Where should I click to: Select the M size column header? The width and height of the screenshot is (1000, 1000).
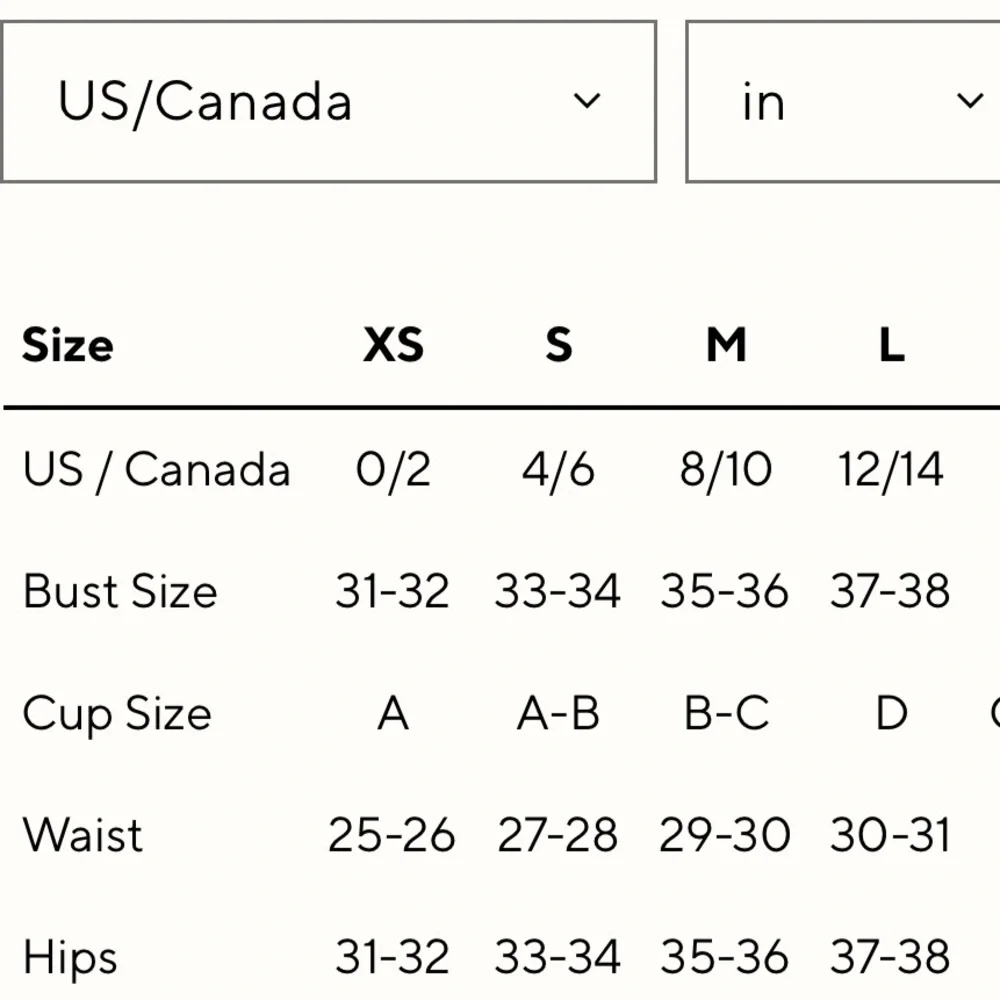click(x=726, y=345)
